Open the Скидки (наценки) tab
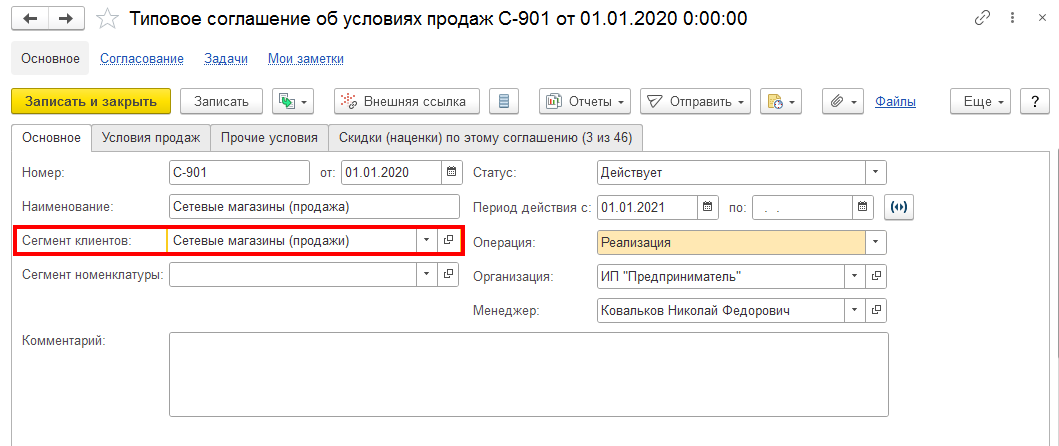The width and height of the screenshot is (1059, 446). [486, 137]
